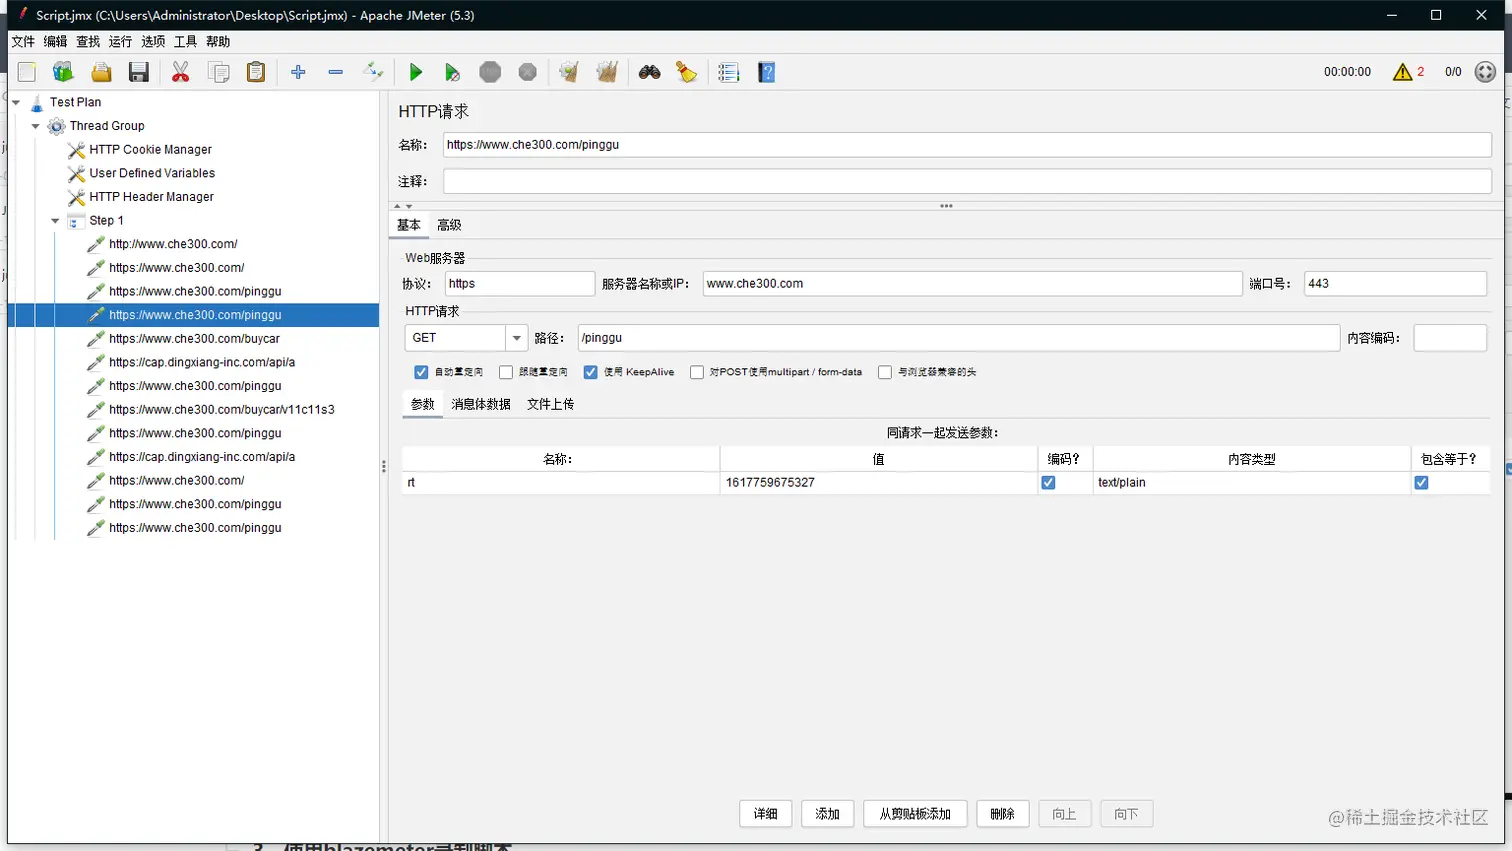
Task: Select HTTP Cookie Manager in tree
Action: click(x=150, y=150)
